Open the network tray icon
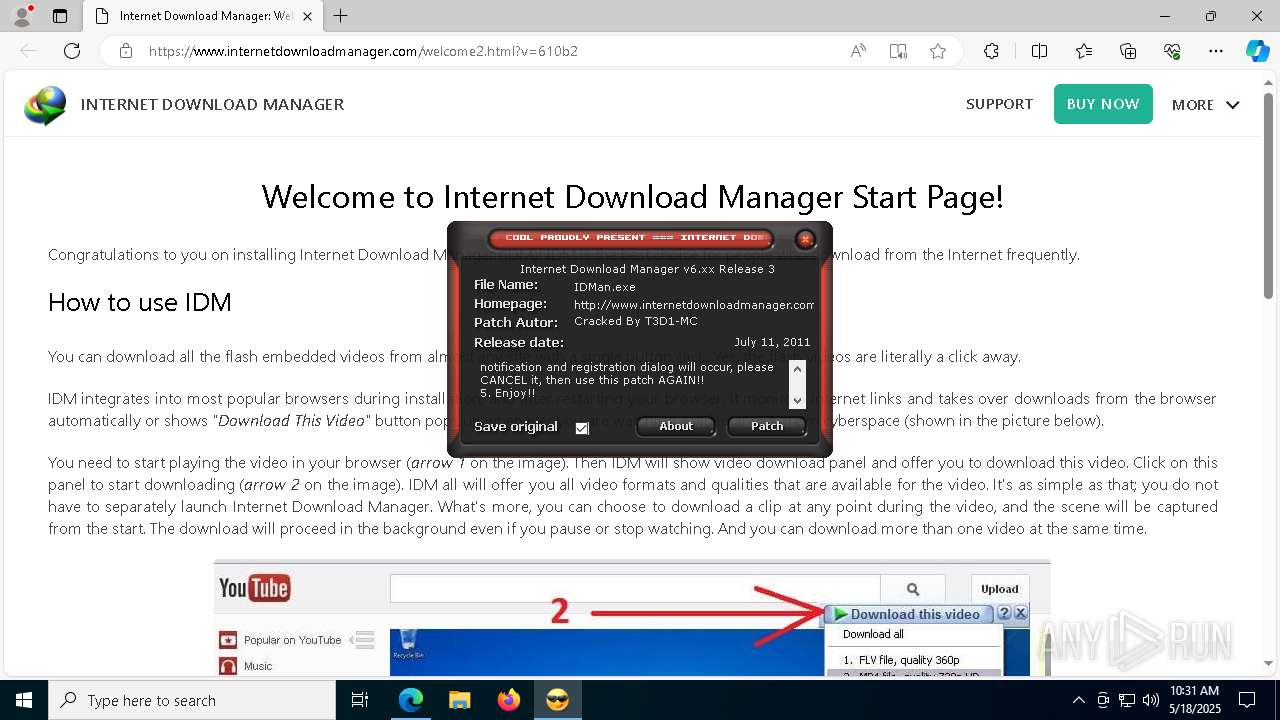This screenshot has width=1280, height=720. (x=1127, y=700)
